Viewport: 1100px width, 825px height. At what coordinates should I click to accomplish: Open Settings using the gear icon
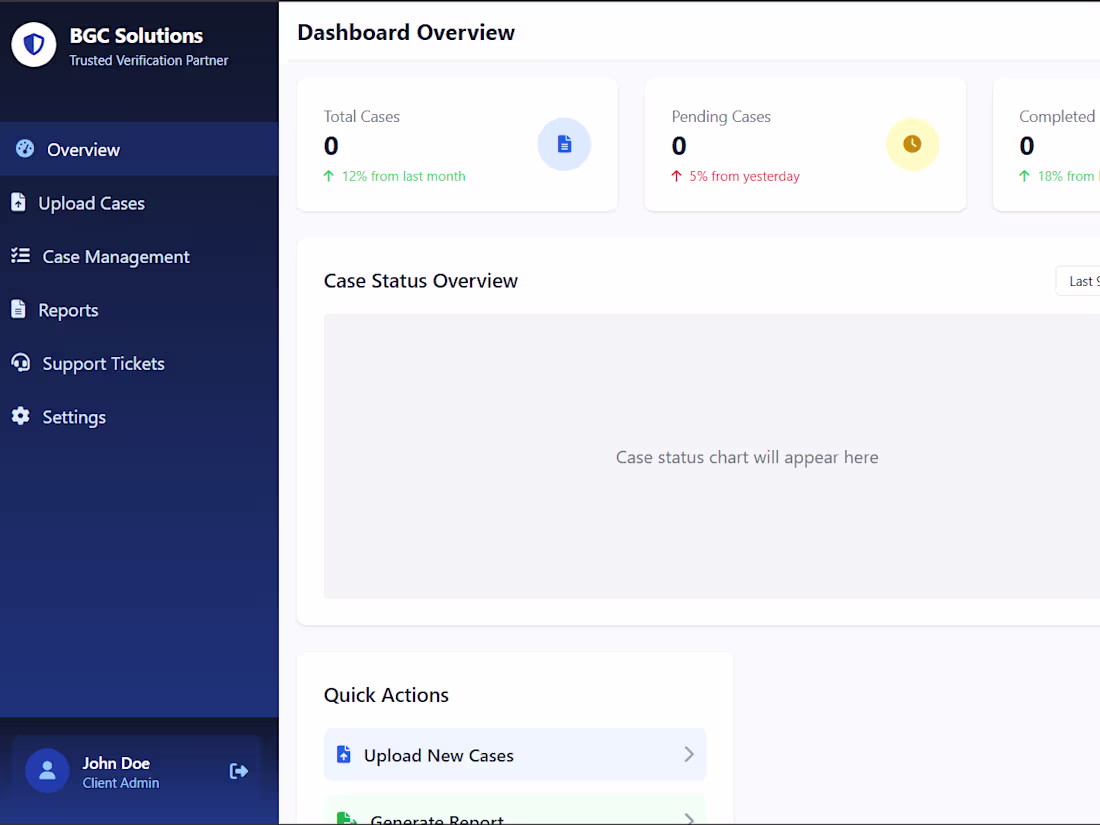(x=20, y=416)
